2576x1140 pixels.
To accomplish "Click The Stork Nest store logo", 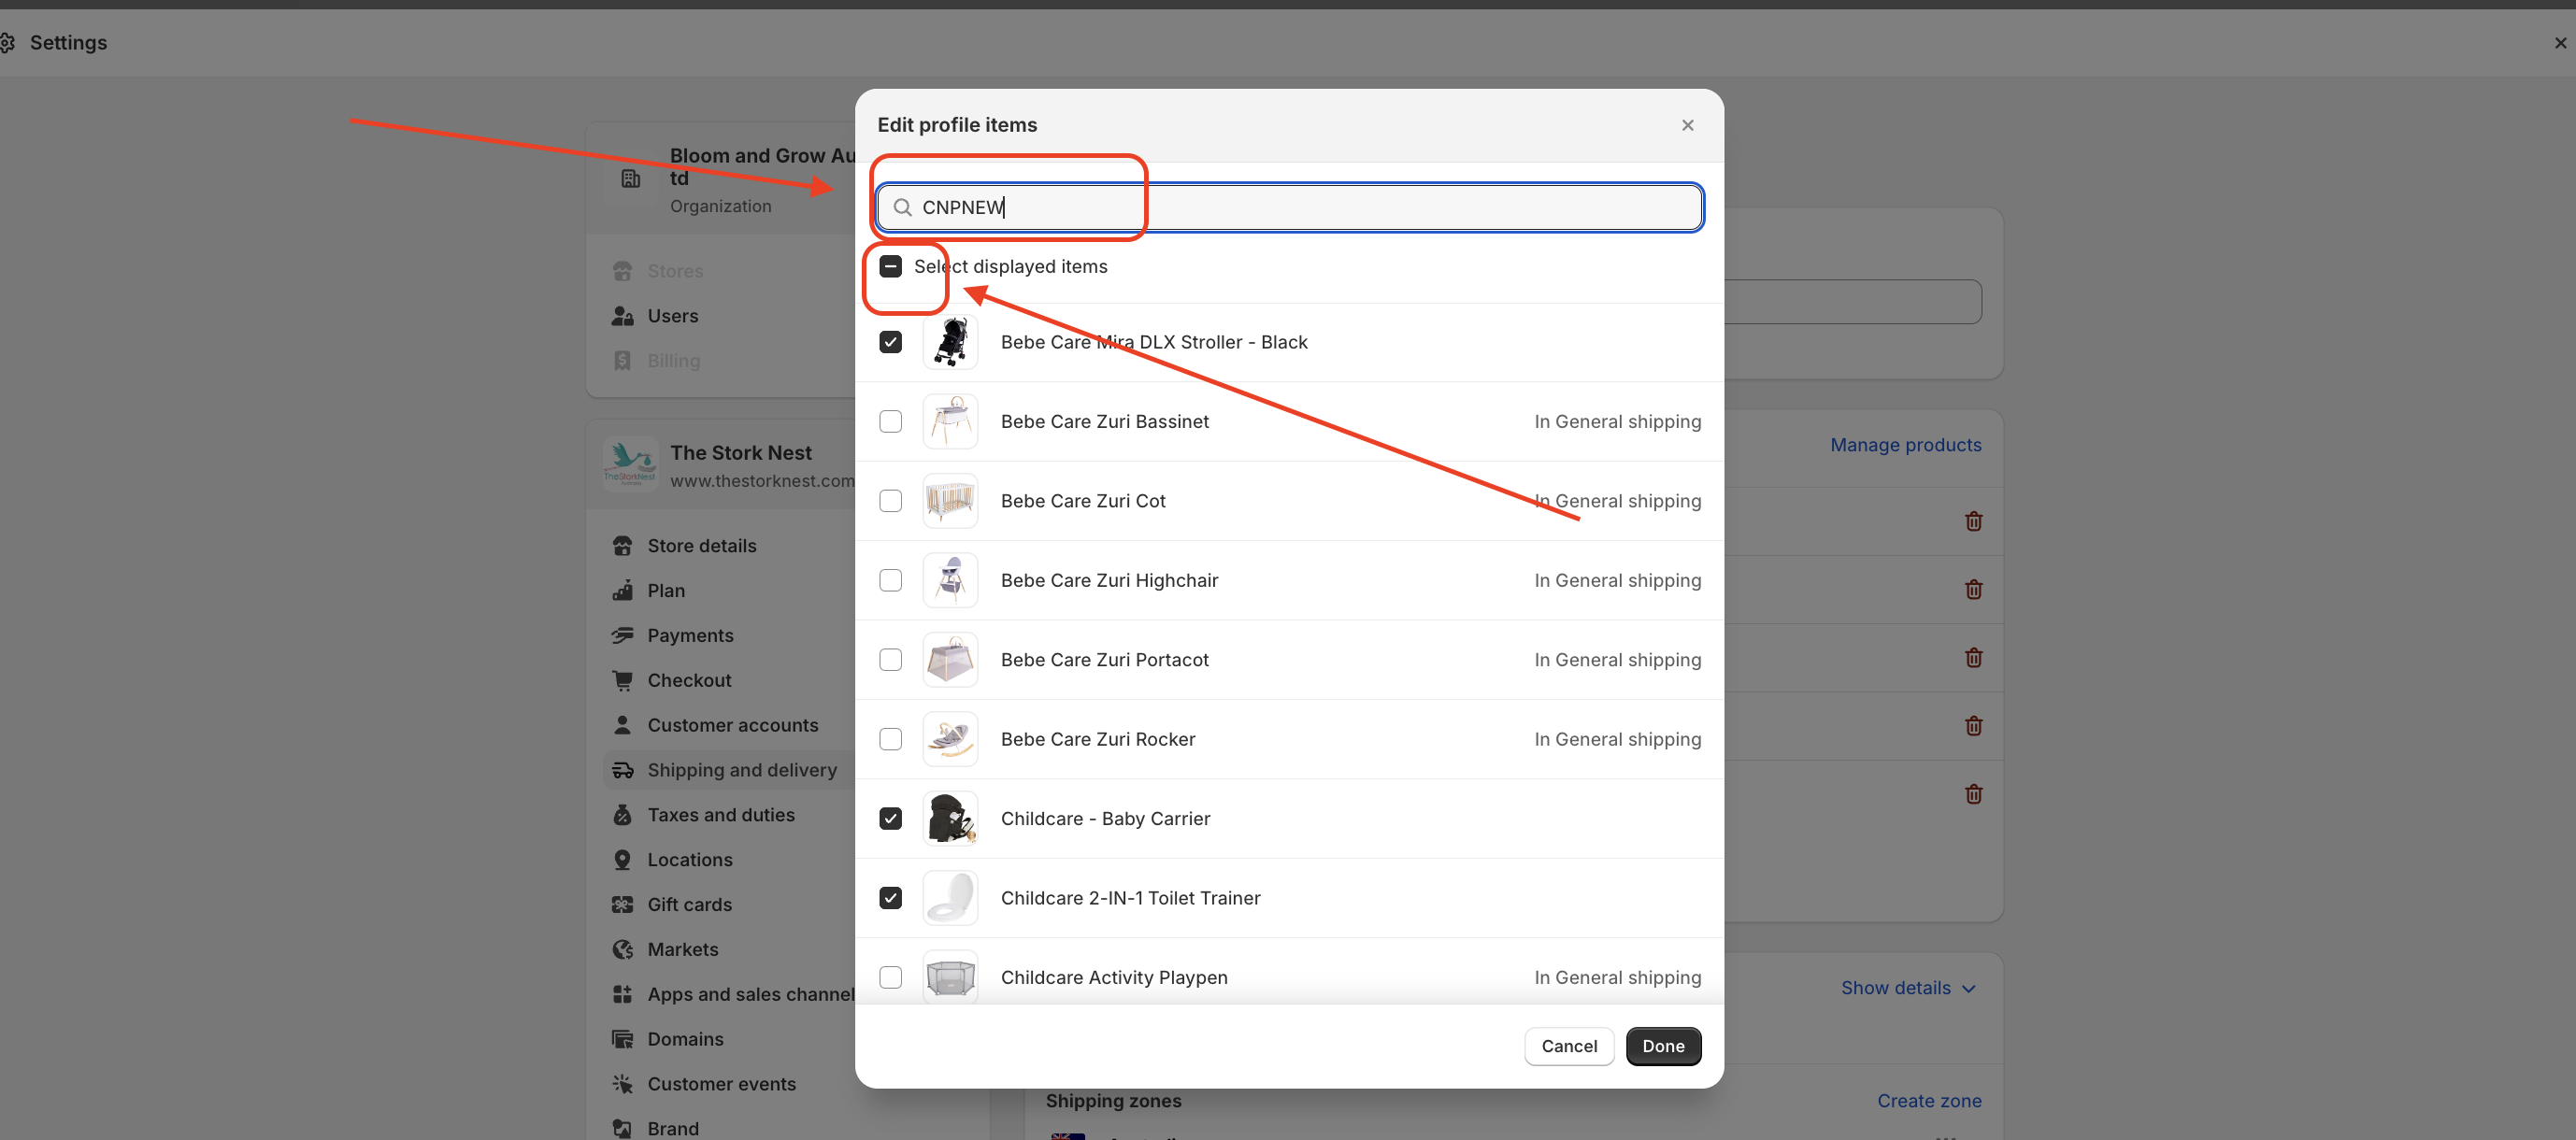I will point(630,464).
